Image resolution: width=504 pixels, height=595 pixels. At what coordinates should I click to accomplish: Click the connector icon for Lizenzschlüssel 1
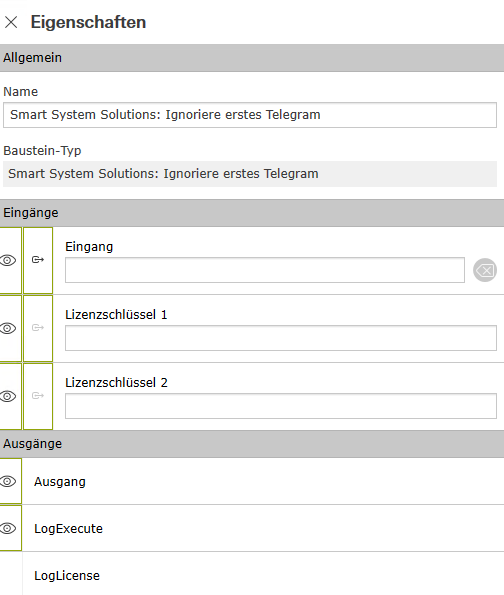pyautogui.click(x=38, y=328)
